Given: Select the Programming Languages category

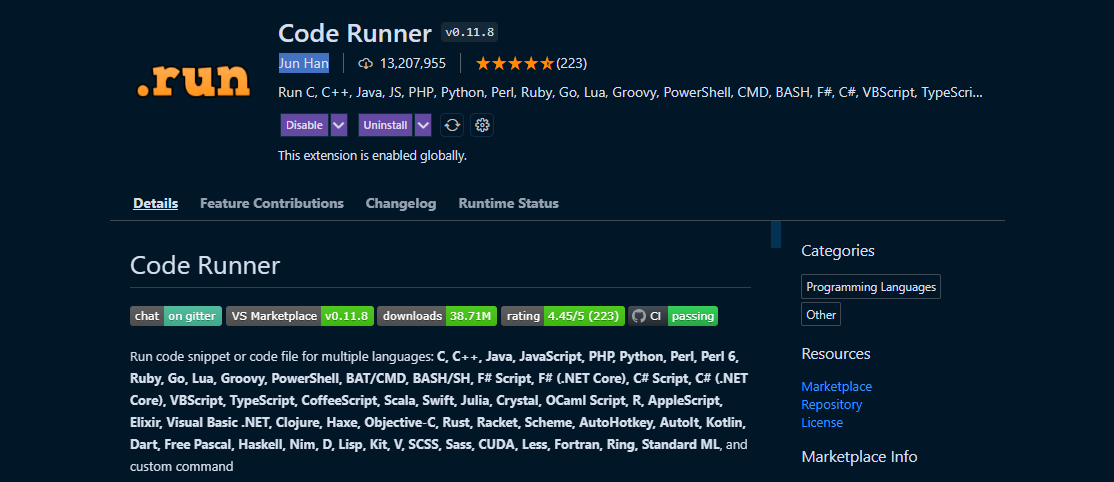Looking at the screenshot, I should 871,286.
